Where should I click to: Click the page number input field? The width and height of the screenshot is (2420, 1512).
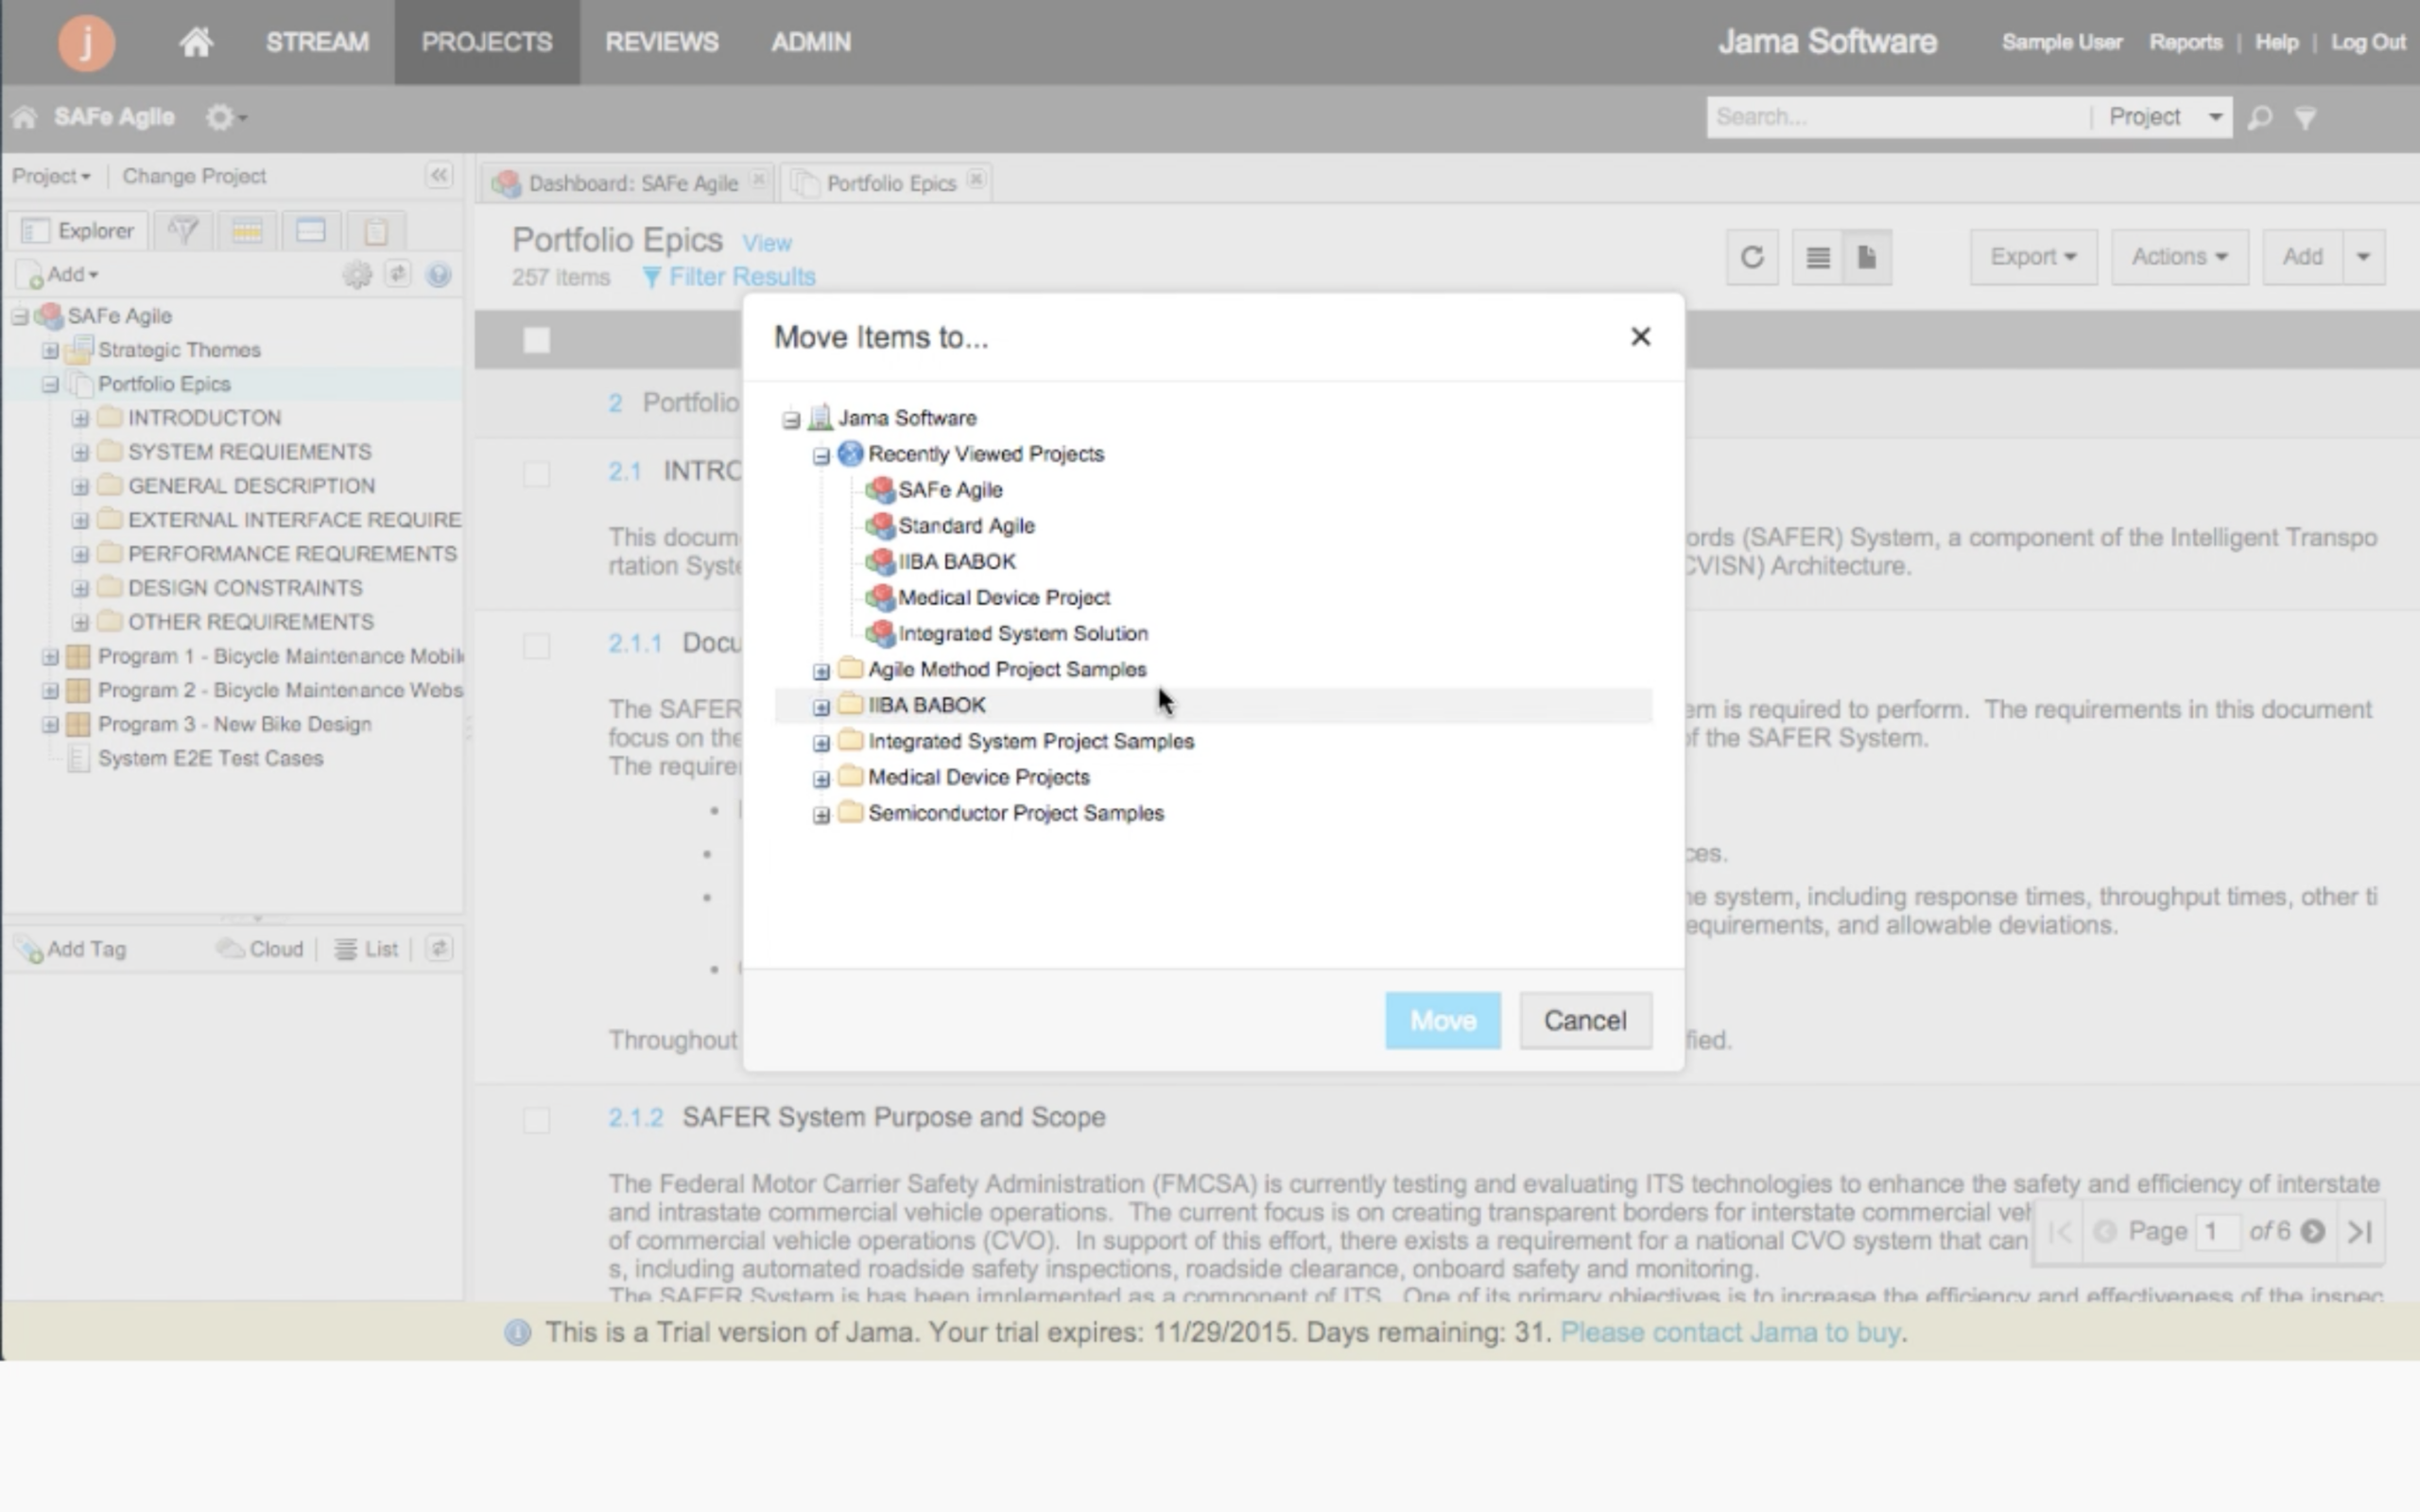[x=2217, y=1231]
